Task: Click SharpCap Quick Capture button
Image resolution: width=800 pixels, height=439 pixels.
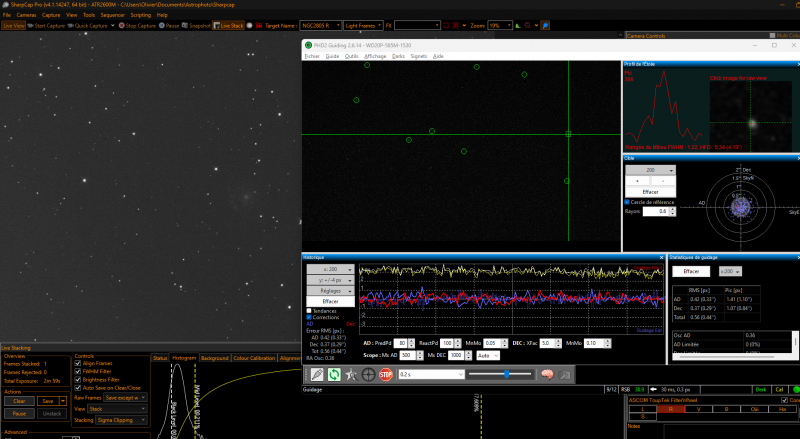Action: 88,26
